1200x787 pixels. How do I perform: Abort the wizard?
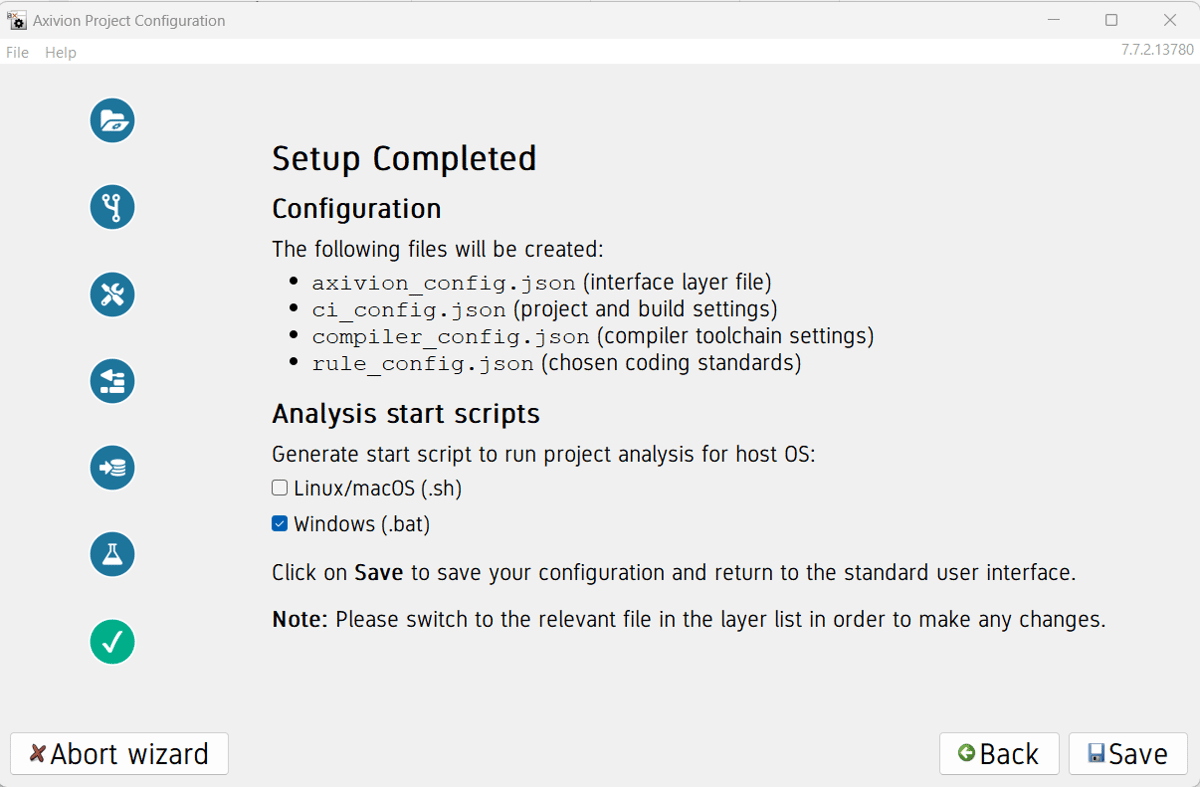(119, 754)
